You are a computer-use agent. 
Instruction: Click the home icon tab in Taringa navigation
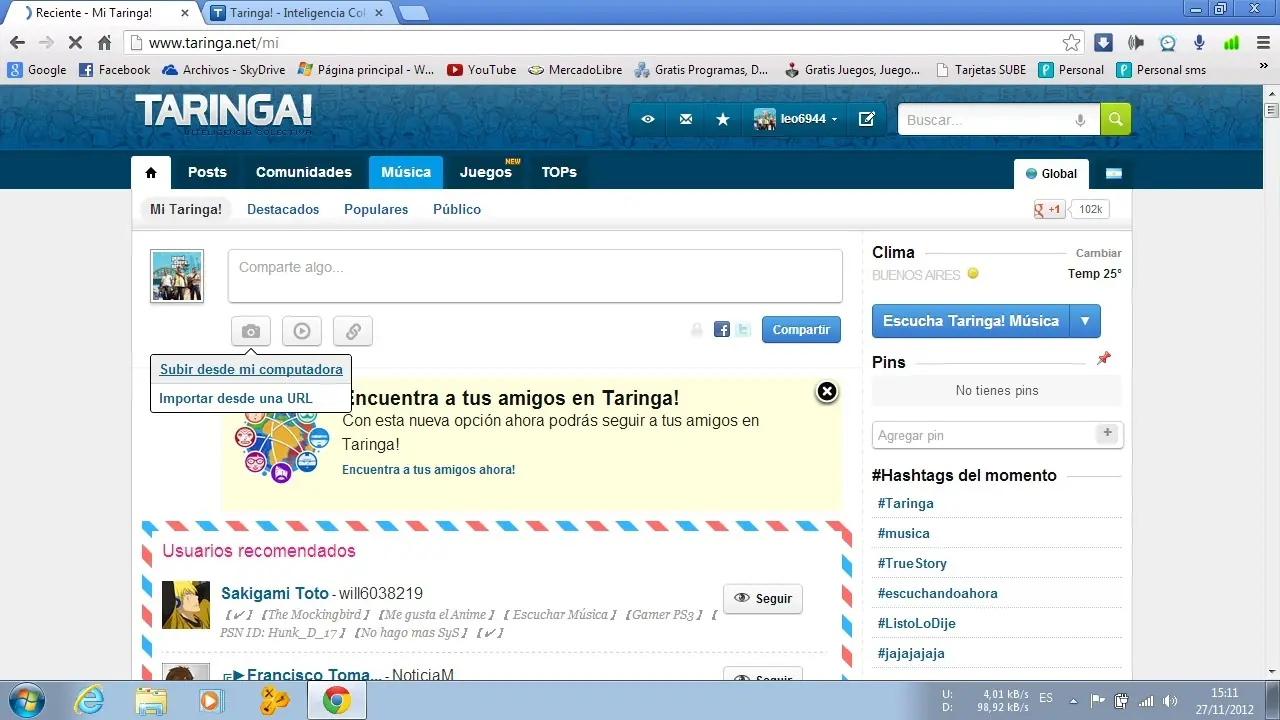151,172
